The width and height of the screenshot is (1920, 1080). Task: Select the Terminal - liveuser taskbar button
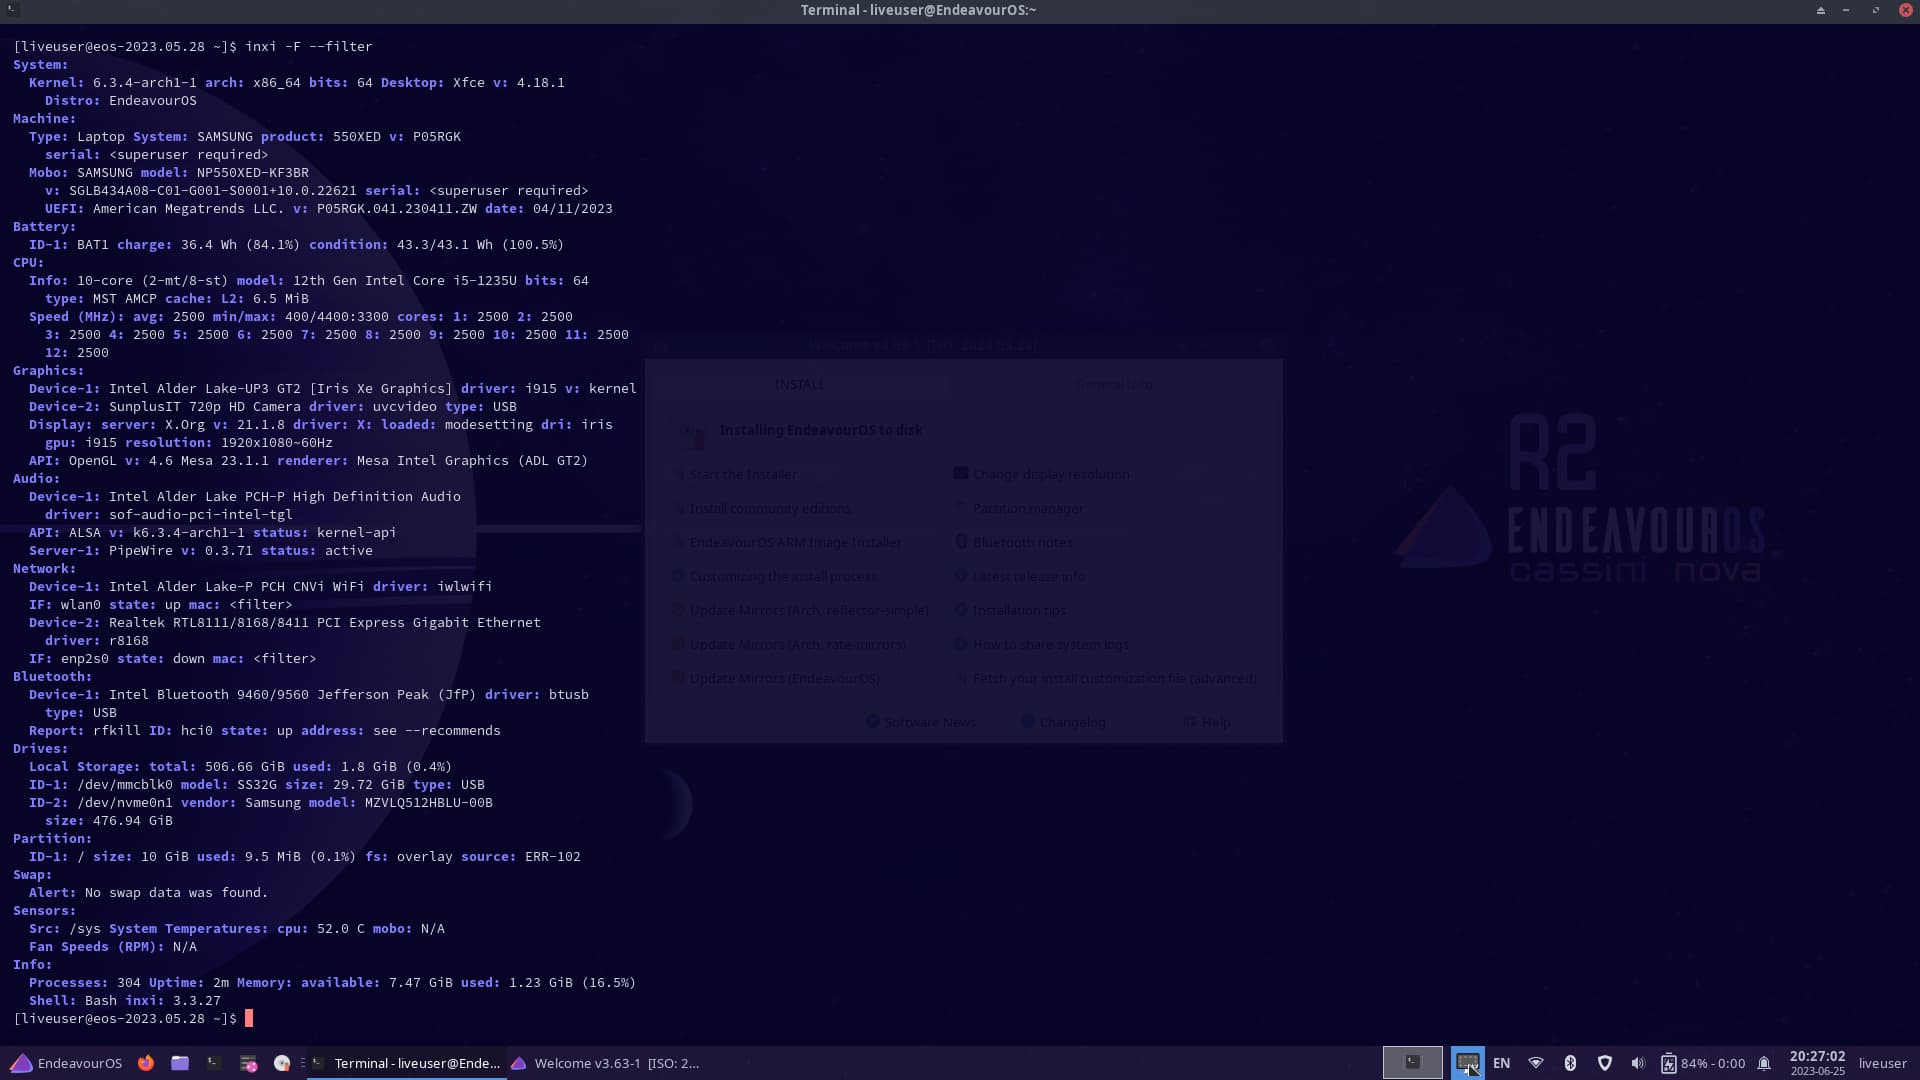point(406,1063)
